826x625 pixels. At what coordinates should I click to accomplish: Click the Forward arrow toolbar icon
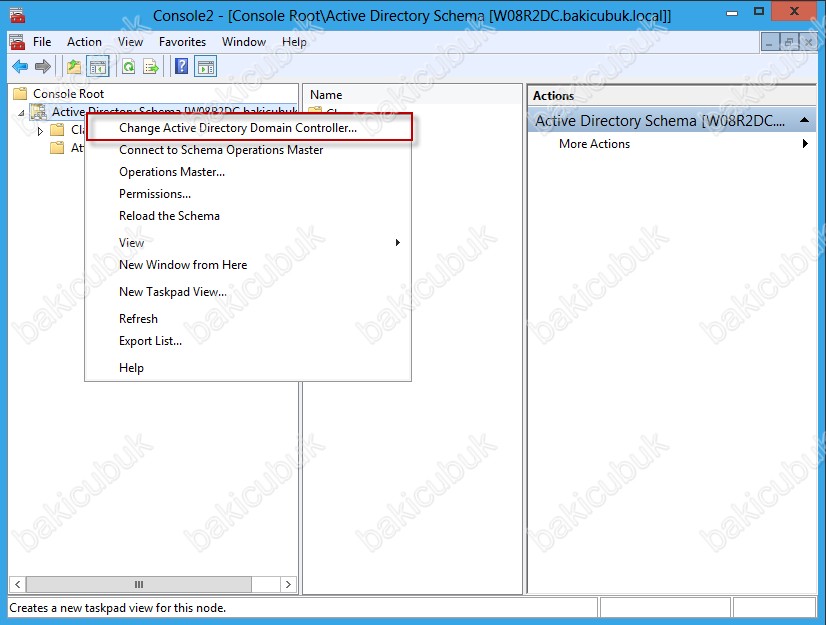click(43, 67)
